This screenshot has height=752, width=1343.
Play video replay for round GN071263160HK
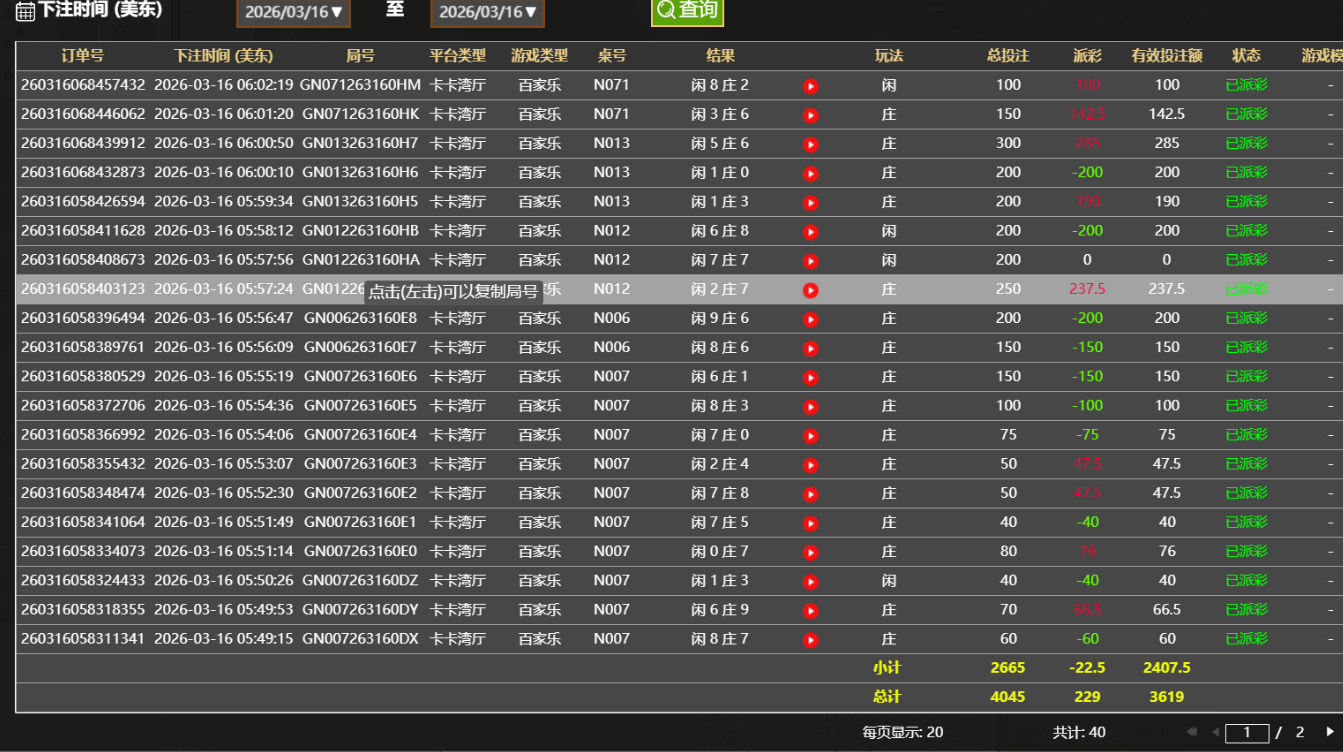pyautogui.click(x=810, y=115)
